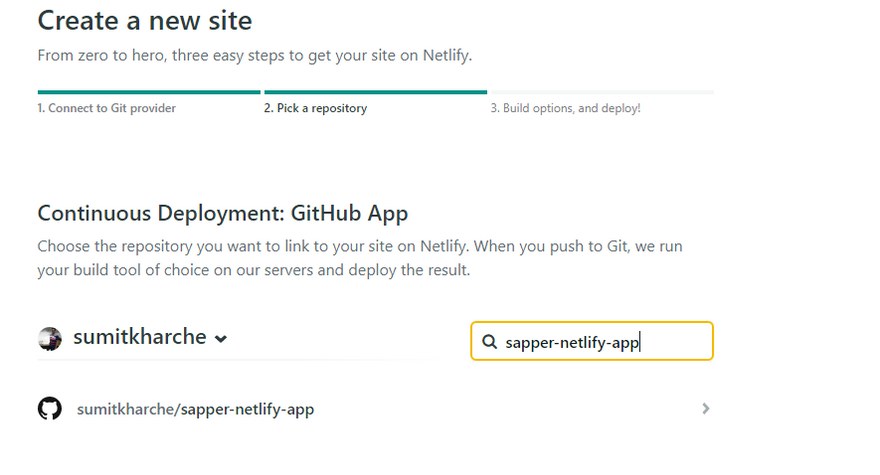The width and height of the screenshot is (880, 475).
Task: Expand the sumitkharche account dropdown arrow
Action: click(x=221, y=339)
